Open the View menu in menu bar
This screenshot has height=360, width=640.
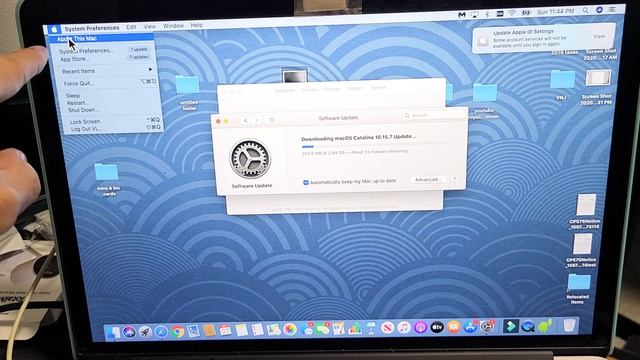149,26
